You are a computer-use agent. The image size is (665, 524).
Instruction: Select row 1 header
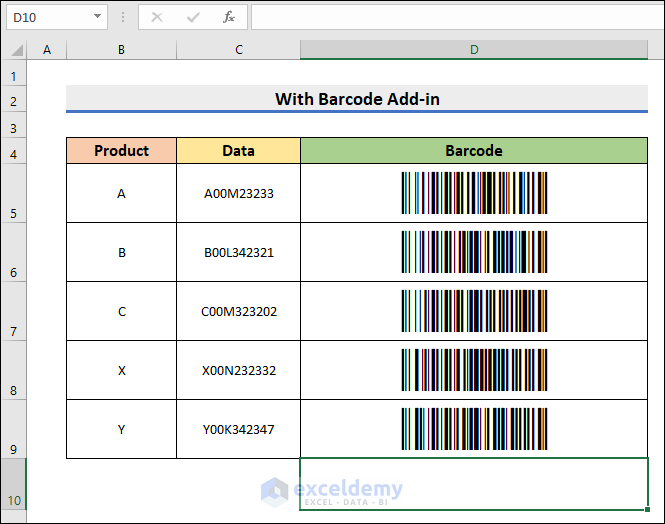pos(14,73)
